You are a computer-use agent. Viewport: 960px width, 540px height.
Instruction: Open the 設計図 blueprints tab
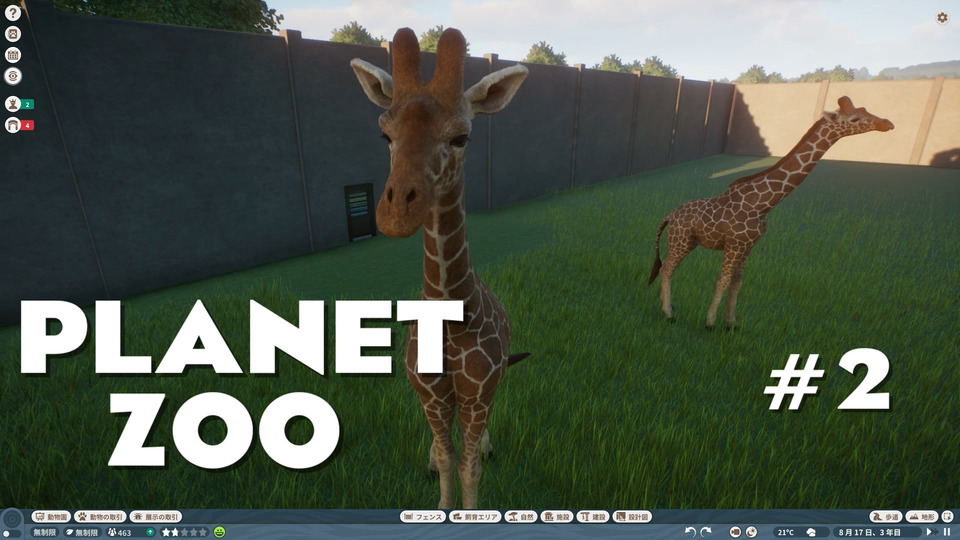coord(632,517)
